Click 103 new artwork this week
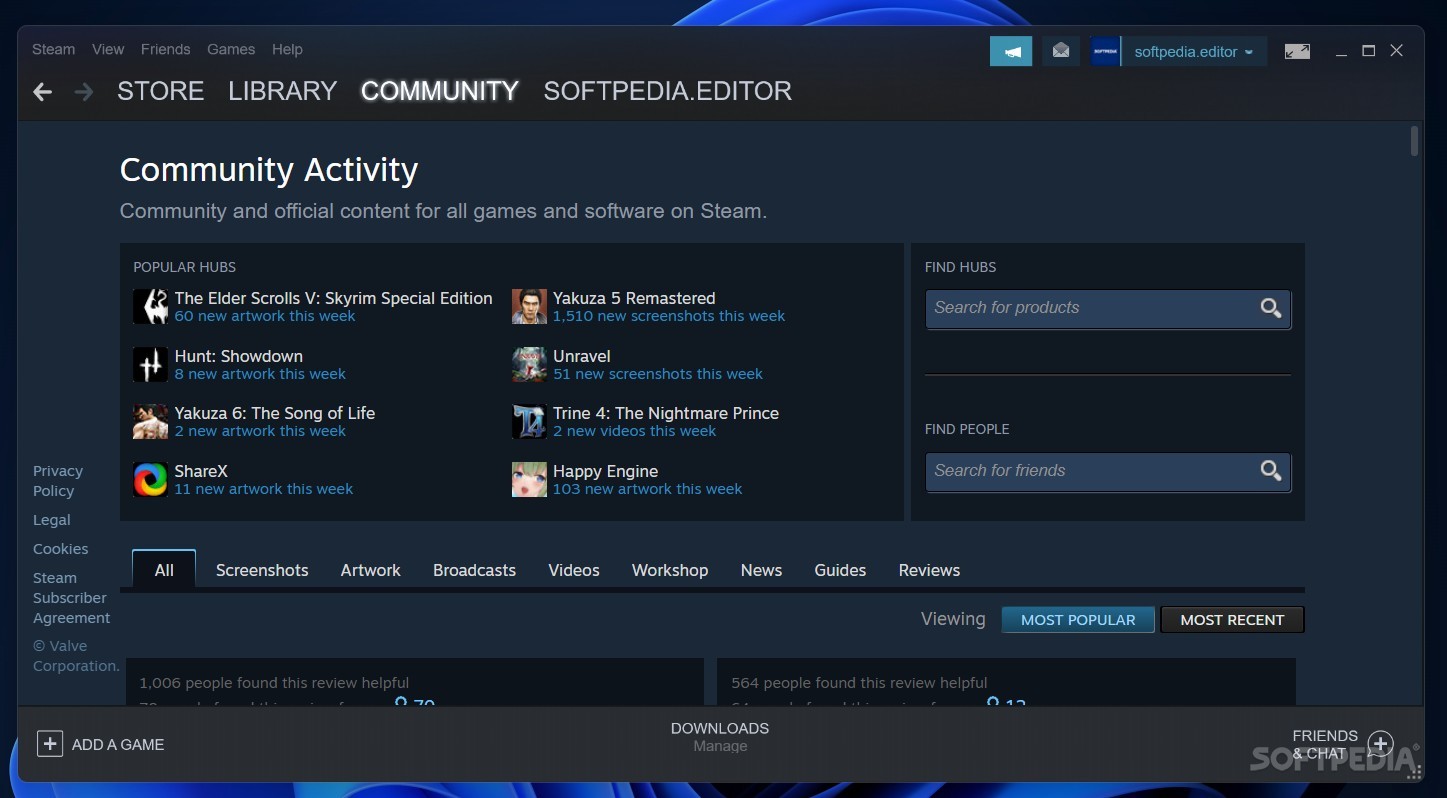The width and height of the screenshot is (1447, 798). 647,489
